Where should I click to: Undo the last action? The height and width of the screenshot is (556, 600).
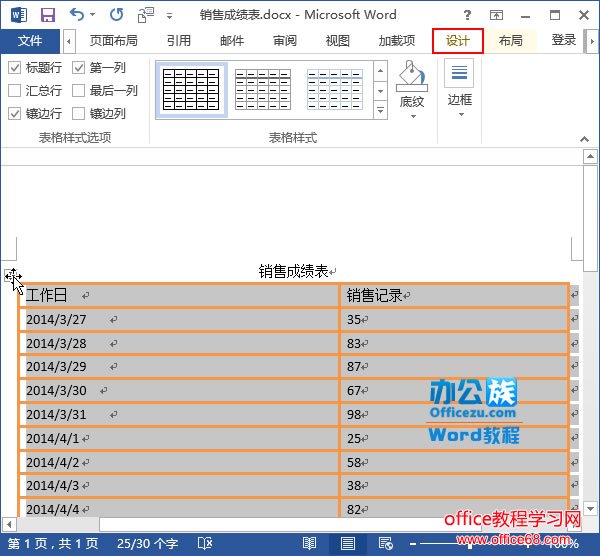pyautogui.click(x=77, y=15)
